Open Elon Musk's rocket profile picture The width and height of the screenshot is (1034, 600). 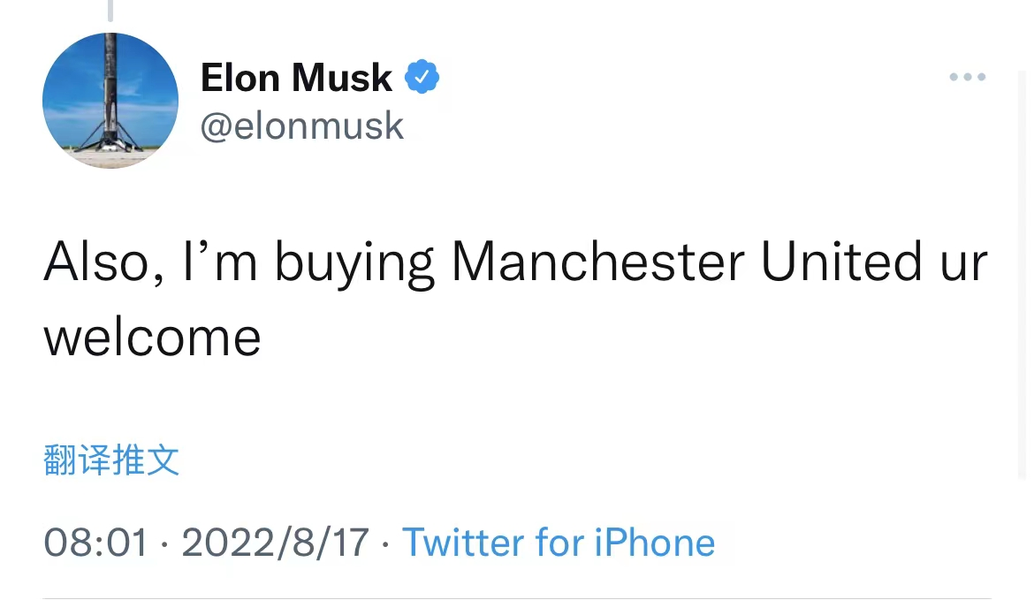pos(110,100)
